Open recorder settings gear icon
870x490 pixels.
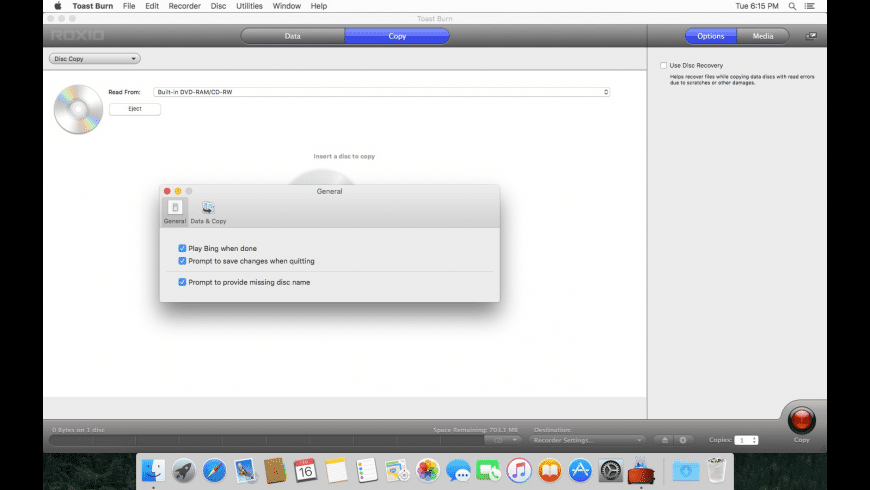pos(683,440)
